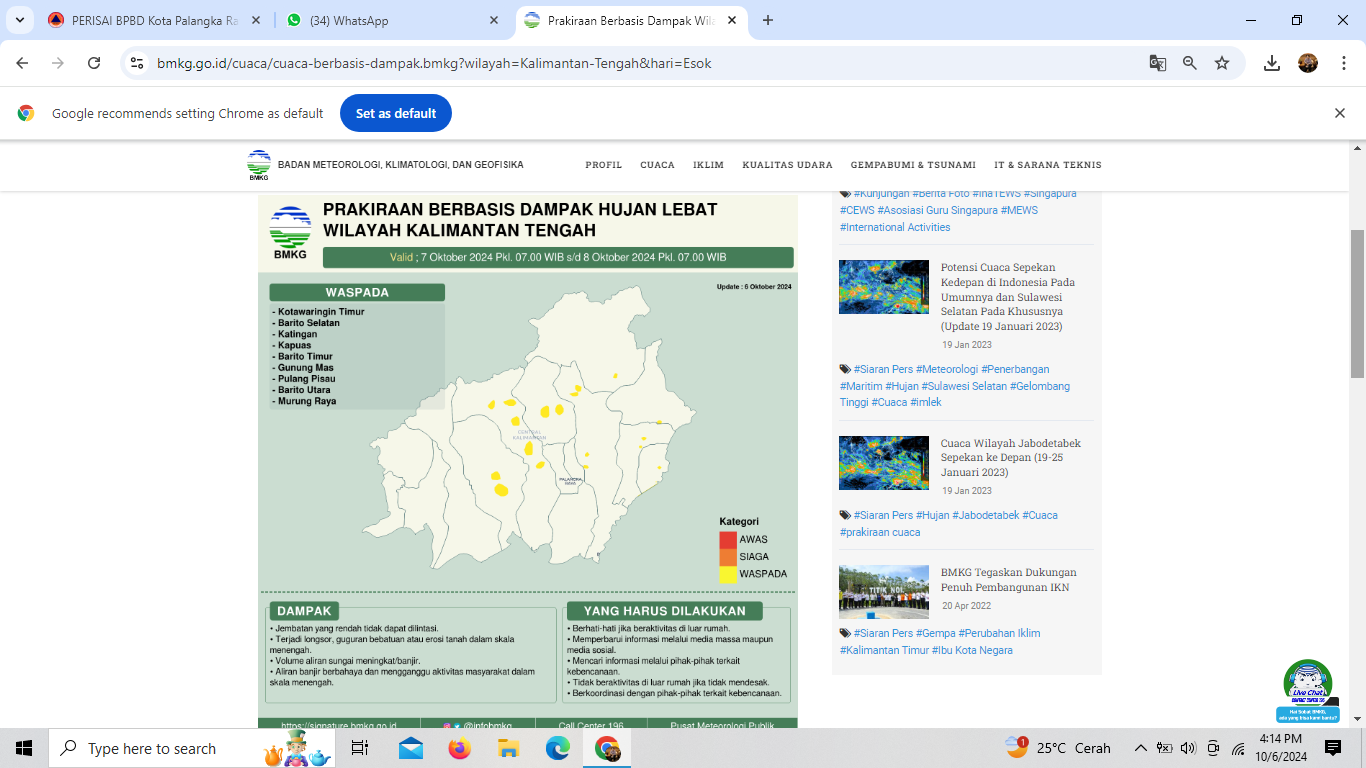Screen dimensions: 1366x768
Task: Click the #Siaran Pers #Meteorologi hashtag
Action: tap(915, 369)
